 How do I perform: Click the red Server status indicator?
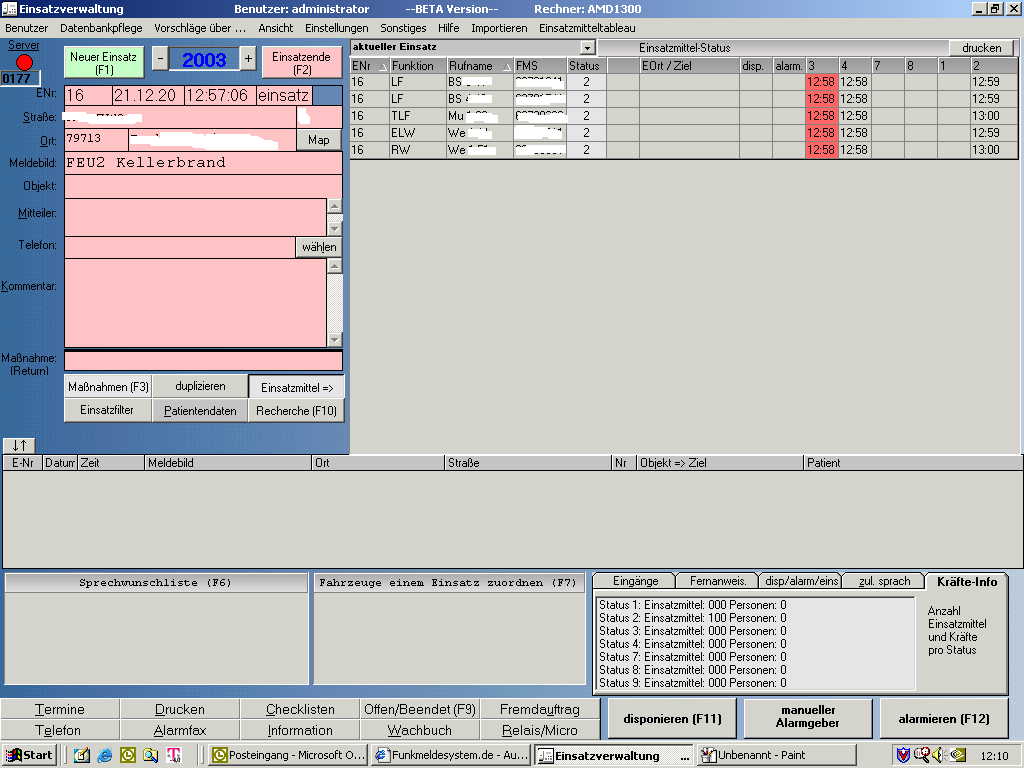24,62
